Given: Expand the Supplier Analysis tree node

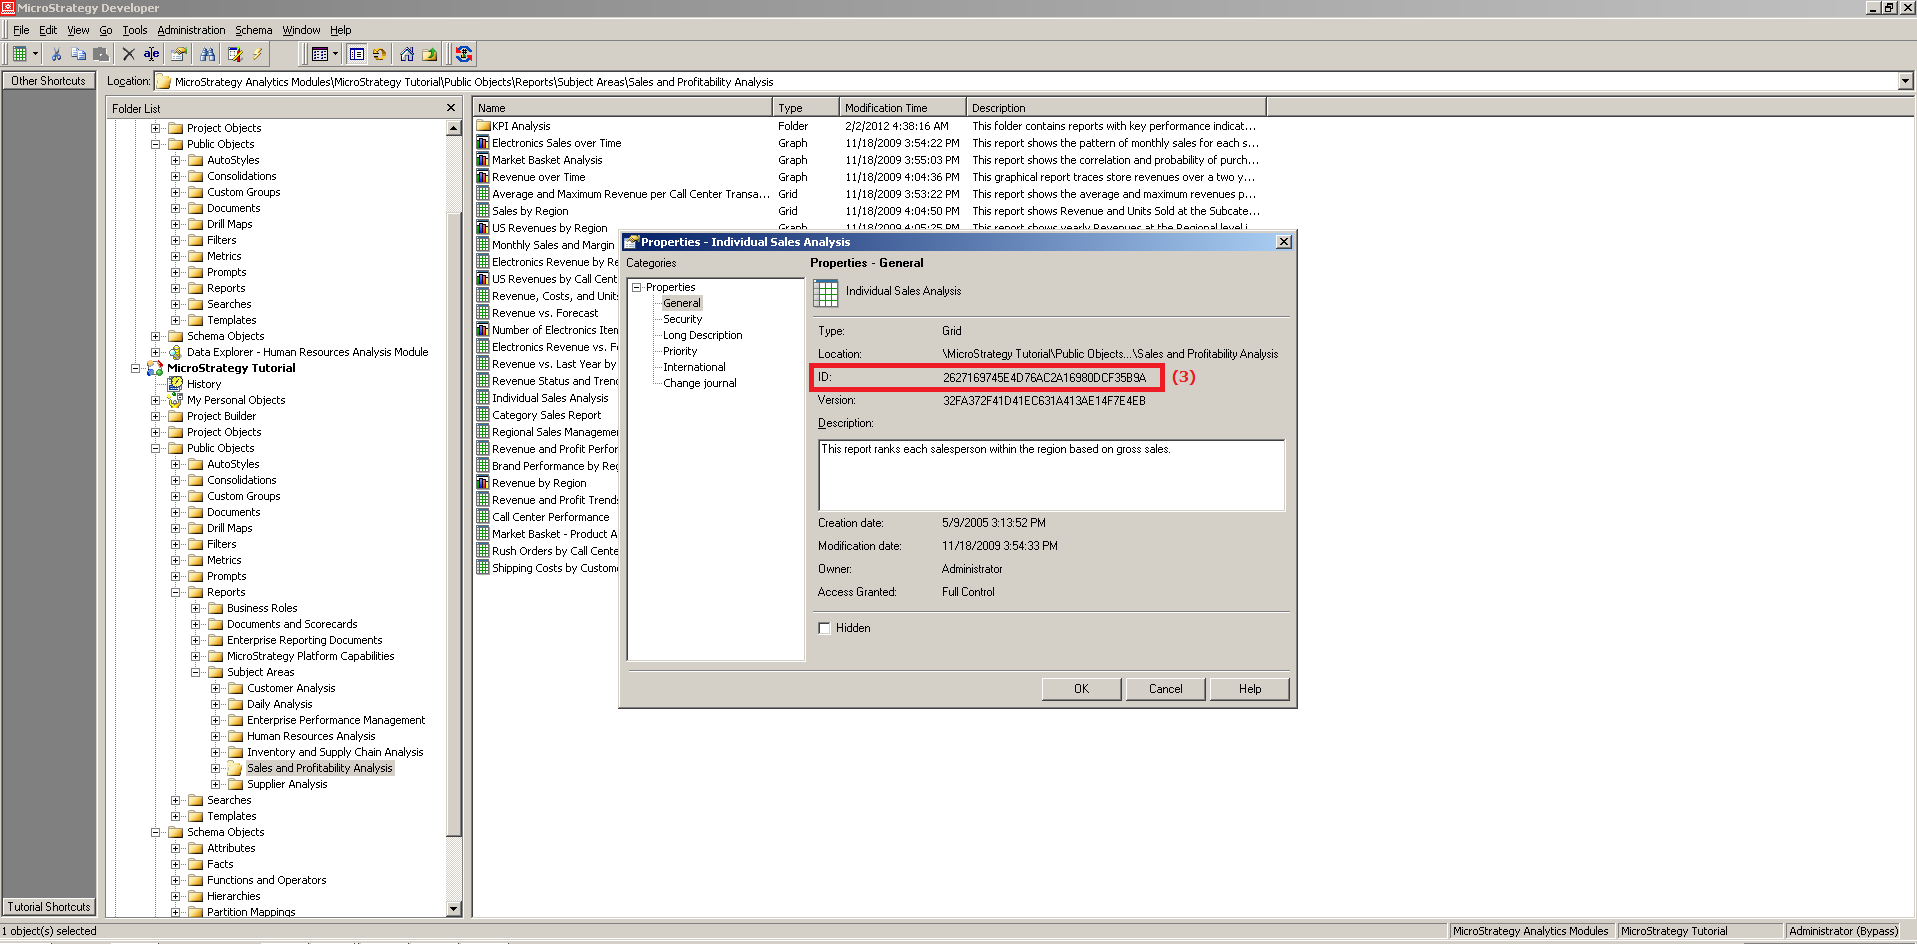Looking at the screenshot, I should [215, 784].
